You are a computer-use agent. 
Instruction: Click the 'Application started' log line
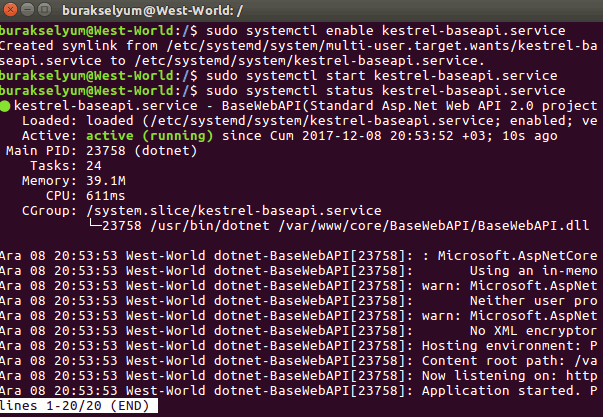(x=298, y=391)
